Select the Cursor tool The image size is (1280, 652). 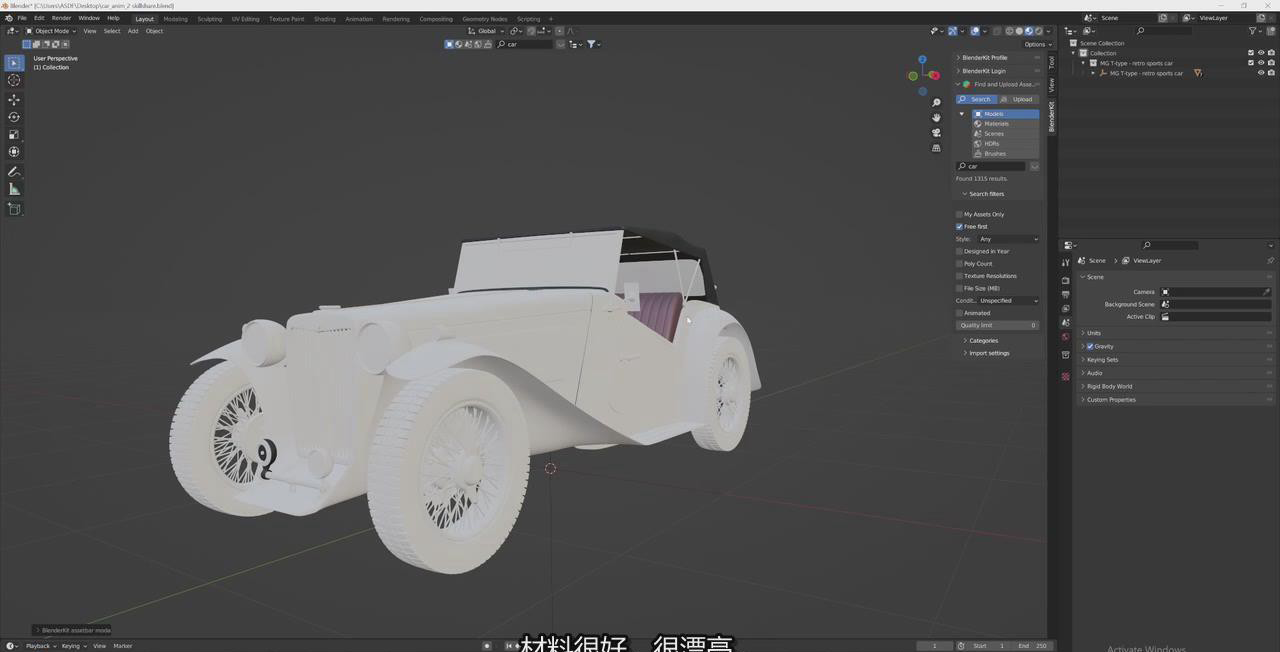[14, 80]
